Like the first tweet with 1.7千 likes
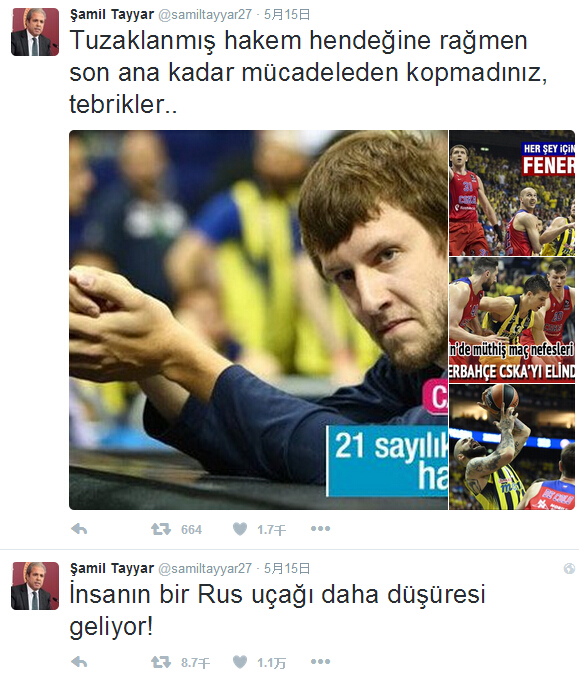The image size is (579, 677). [x=240, y=529]
